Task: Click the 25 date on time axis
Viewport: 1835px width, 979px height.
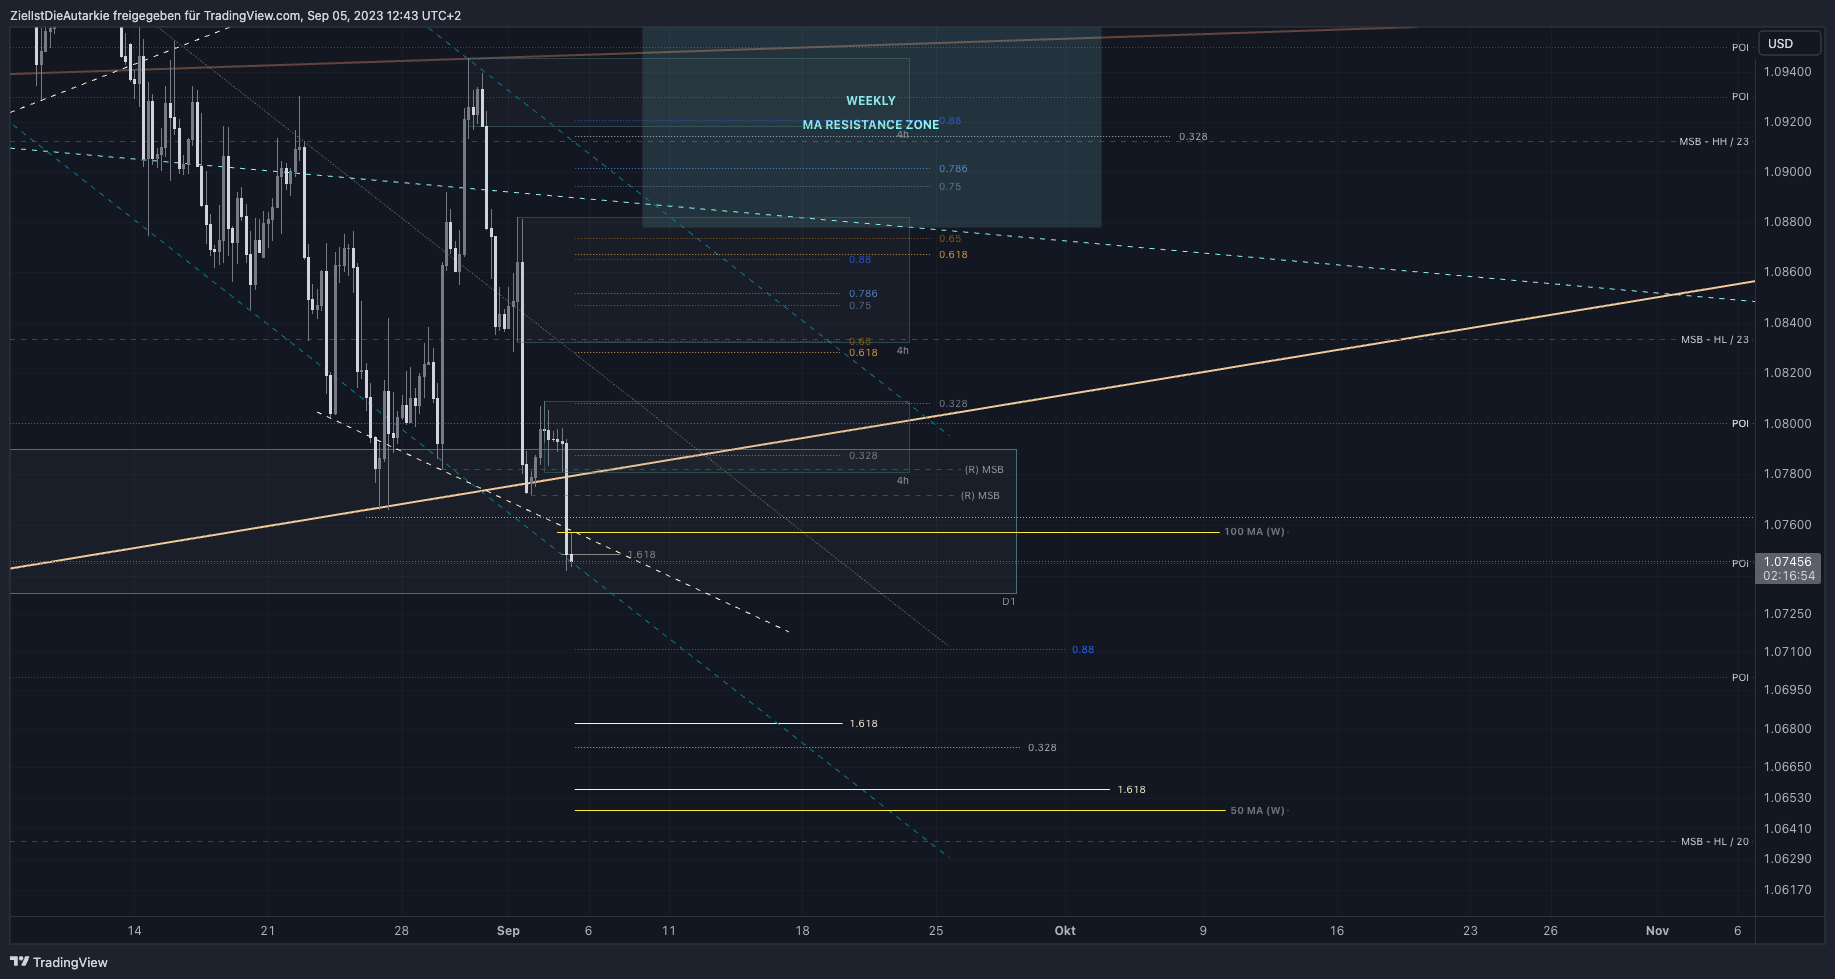Action: point(936,931)
